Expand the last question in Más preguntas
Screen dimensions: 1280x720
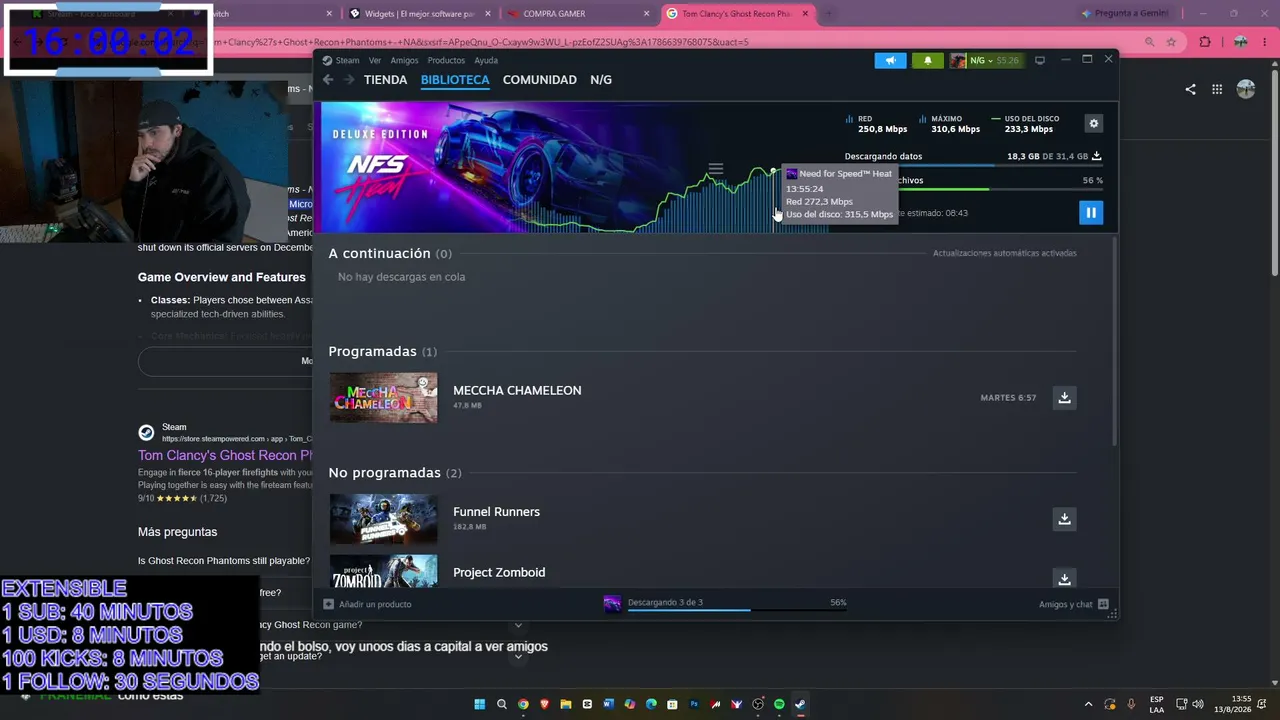click(x=518, y=657)
